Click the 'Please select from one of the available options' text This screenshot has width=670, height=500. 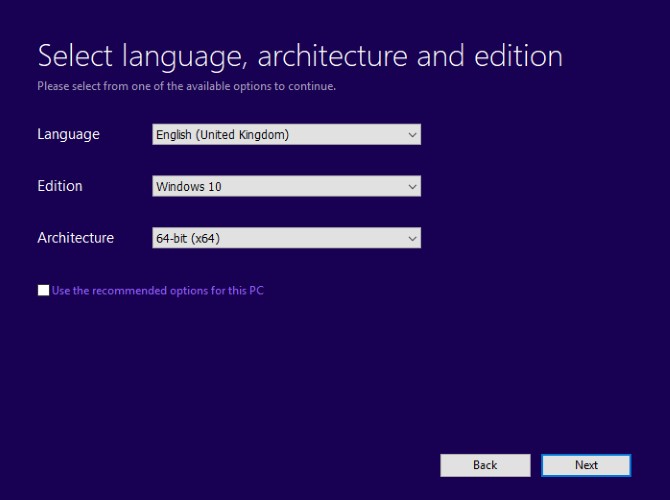[x=186, y=86]
